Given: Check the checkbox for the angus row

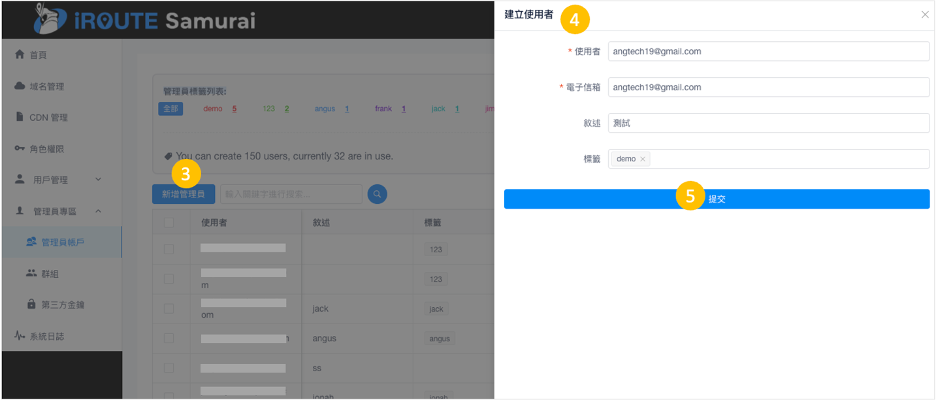Looking at the screenshot, I should coord(168,339).
